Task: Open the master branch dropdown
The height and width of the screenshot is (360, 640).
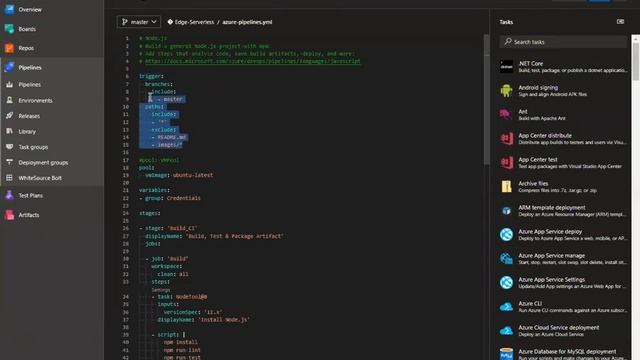Action: 139,22
